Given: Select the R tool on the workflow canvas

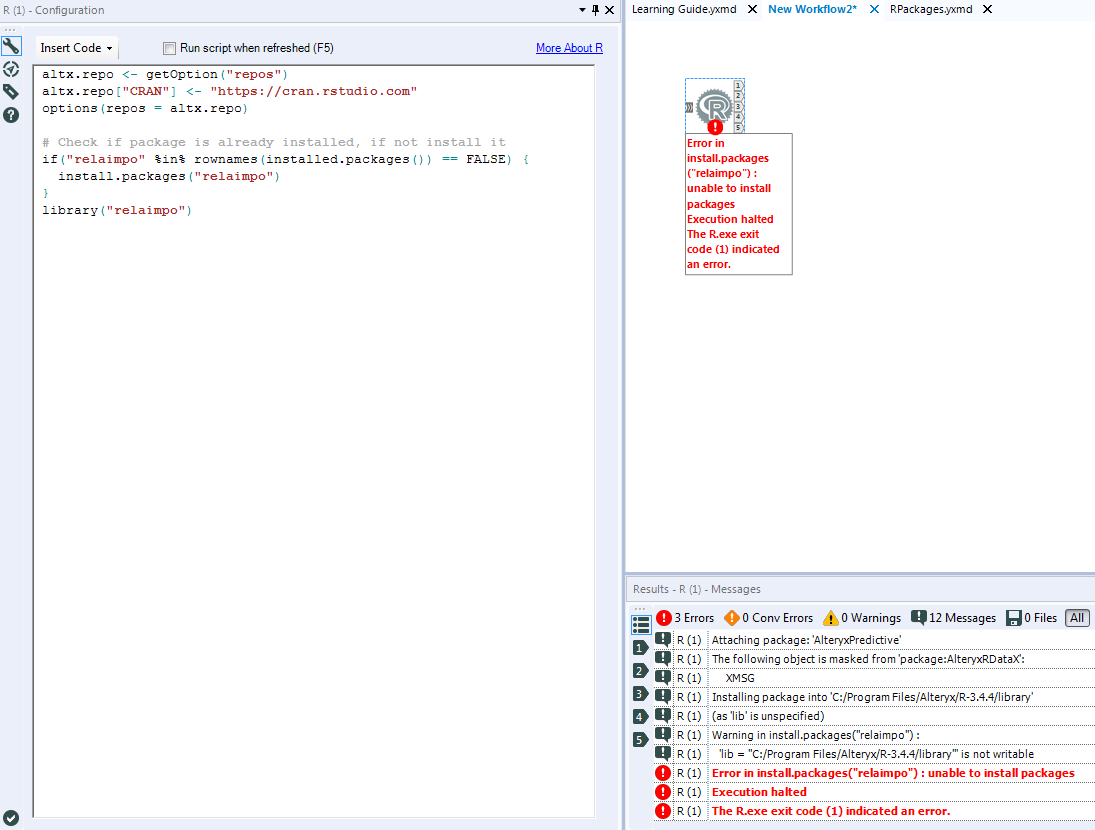Looking at the screenshot, I should (x=714, y=103).
